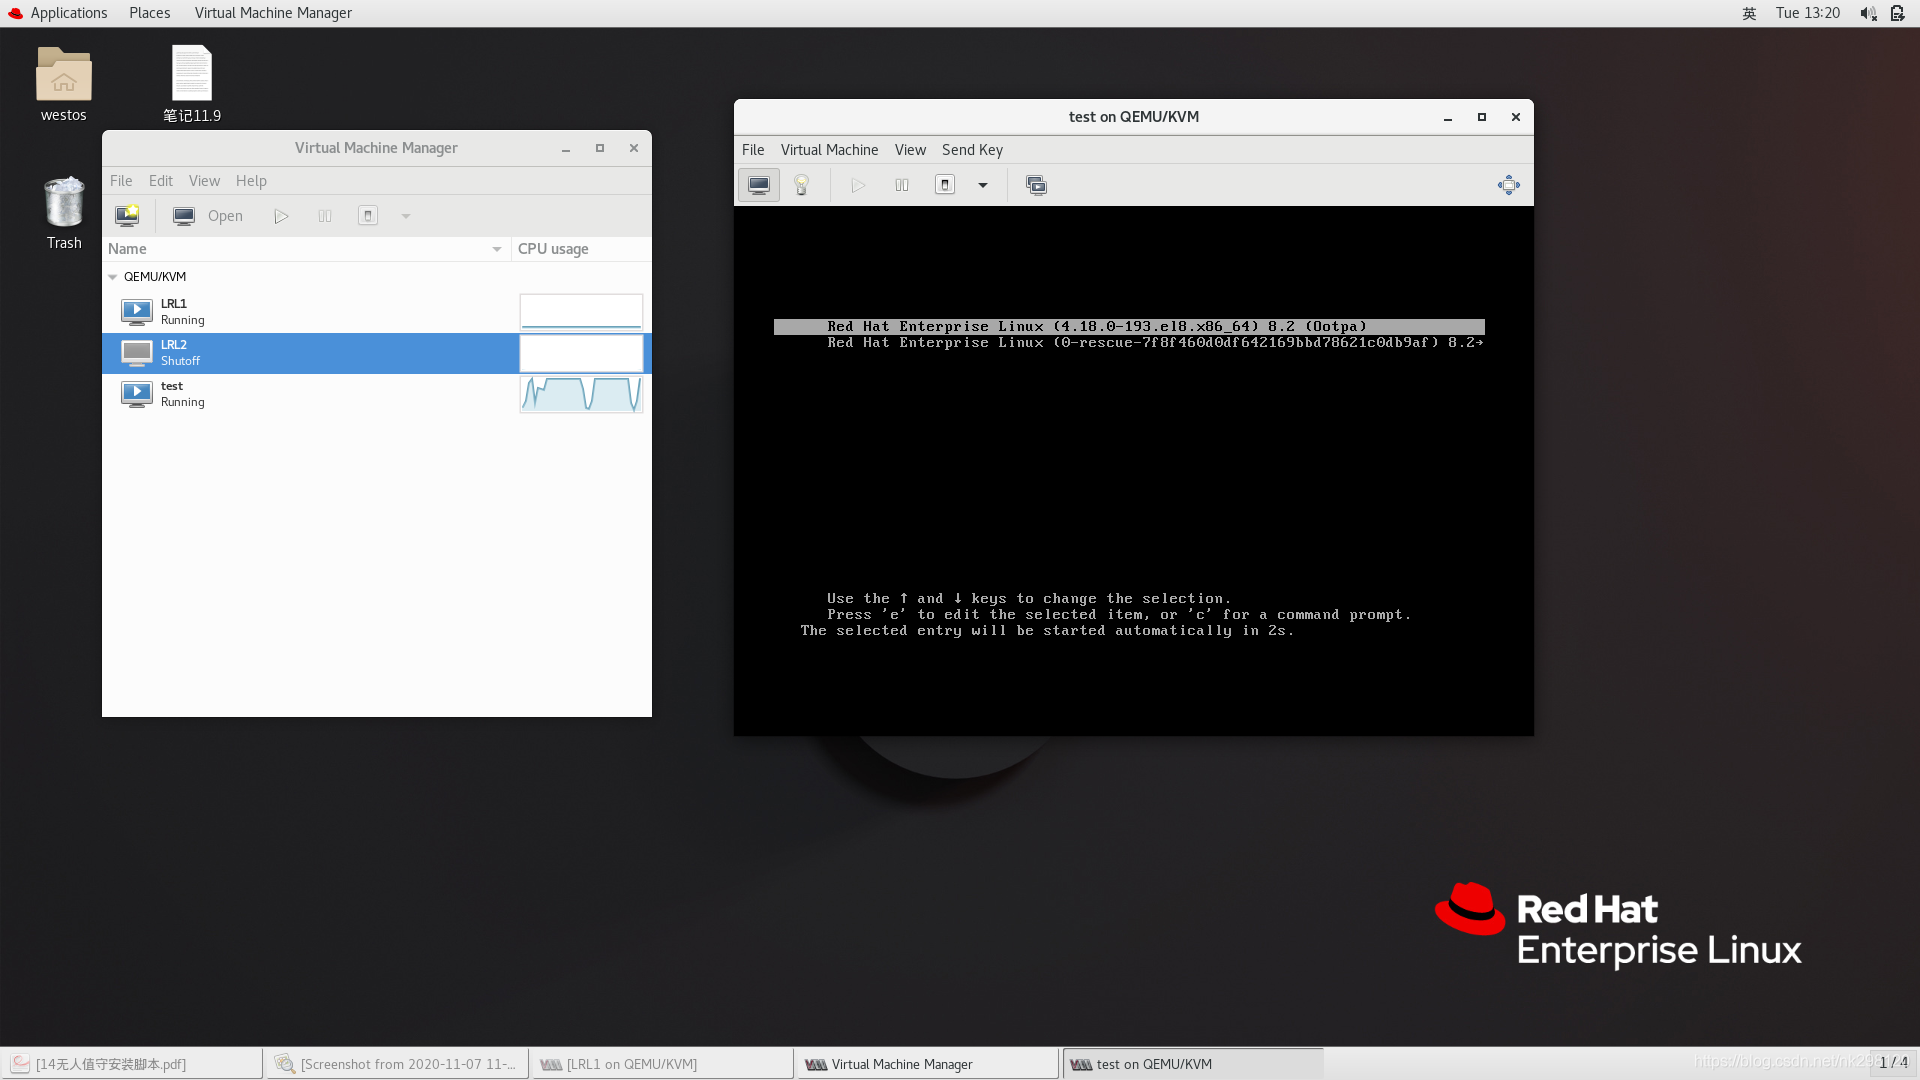Image resolution: width=1920 pixels, height=1080 pixels.
Task: Open the system status icon at top right
Action: [x=1897, y=13]
